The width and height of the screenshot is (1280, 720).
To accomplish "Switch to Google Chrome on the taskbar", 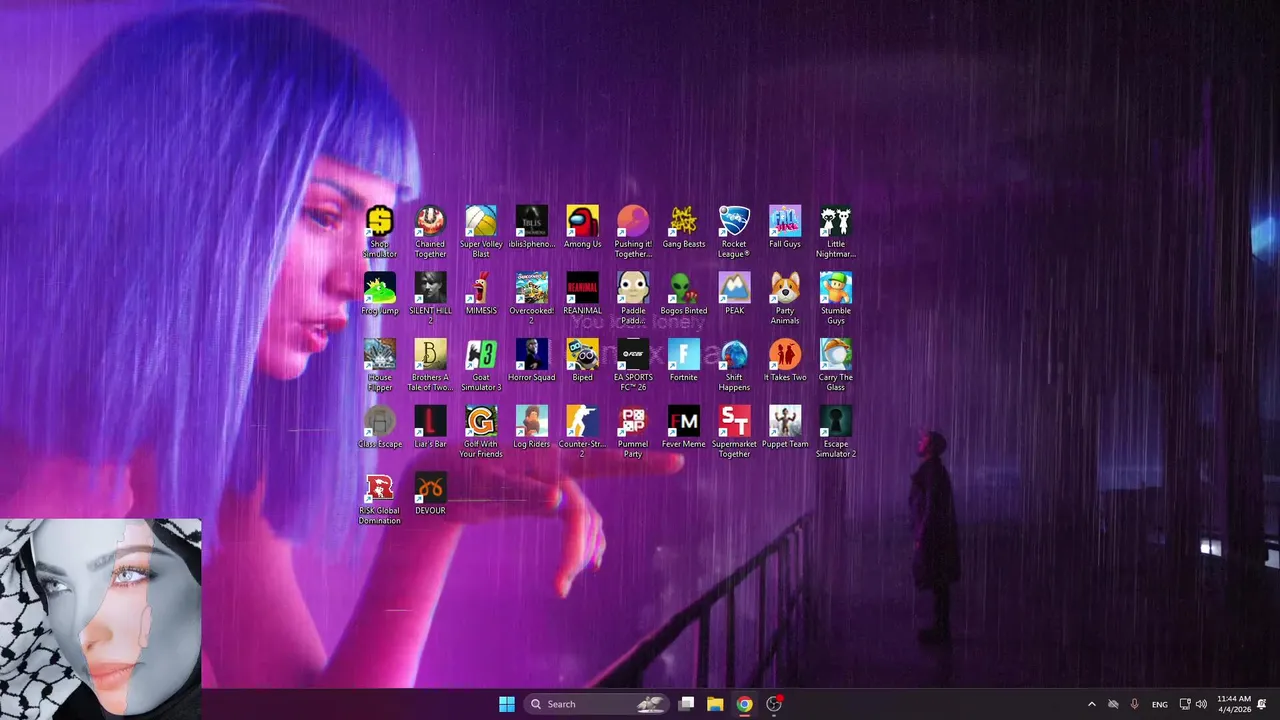I will click(x=744, y=704).
